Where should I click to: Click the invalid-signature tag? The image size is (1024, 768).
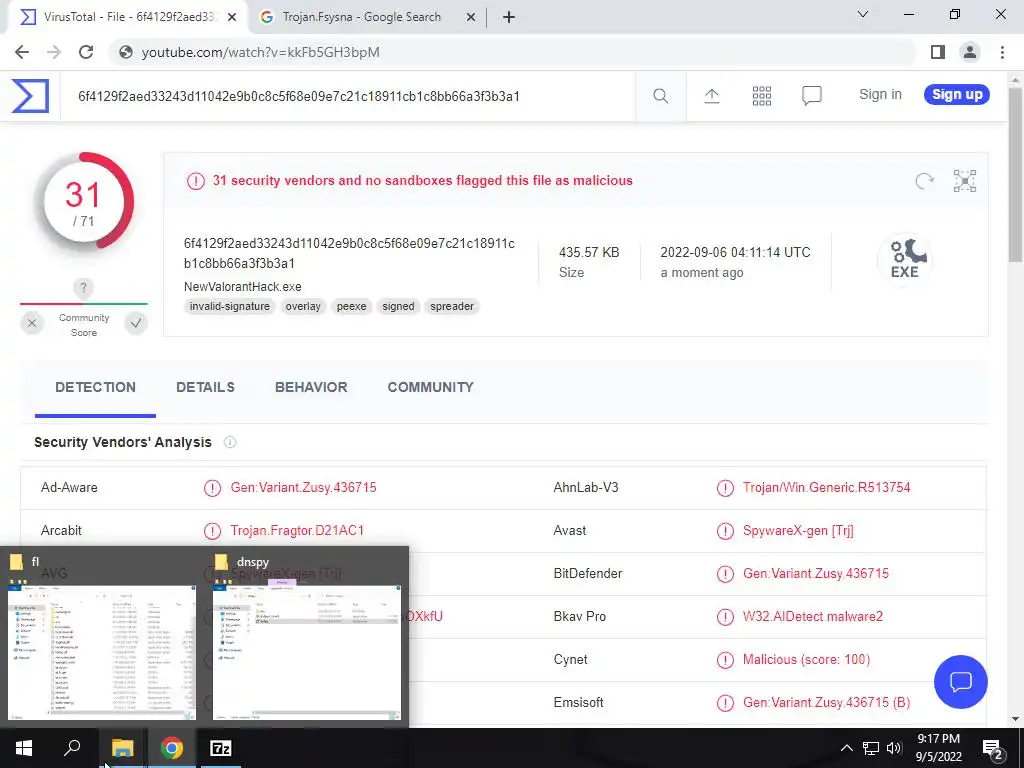coord(230,306)
